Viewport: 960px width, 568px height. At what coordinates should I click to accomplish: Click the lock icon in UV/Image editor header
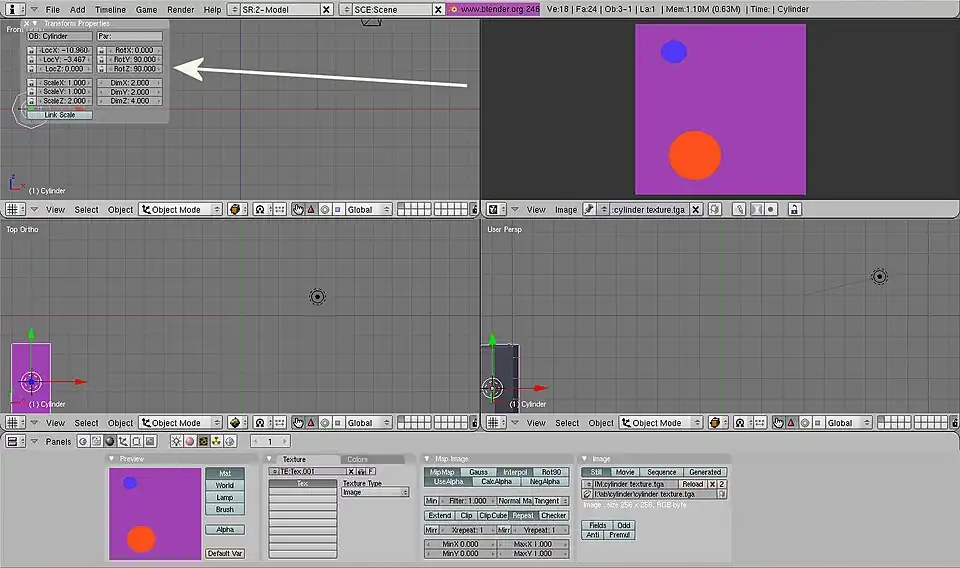(x=793, y=210)
